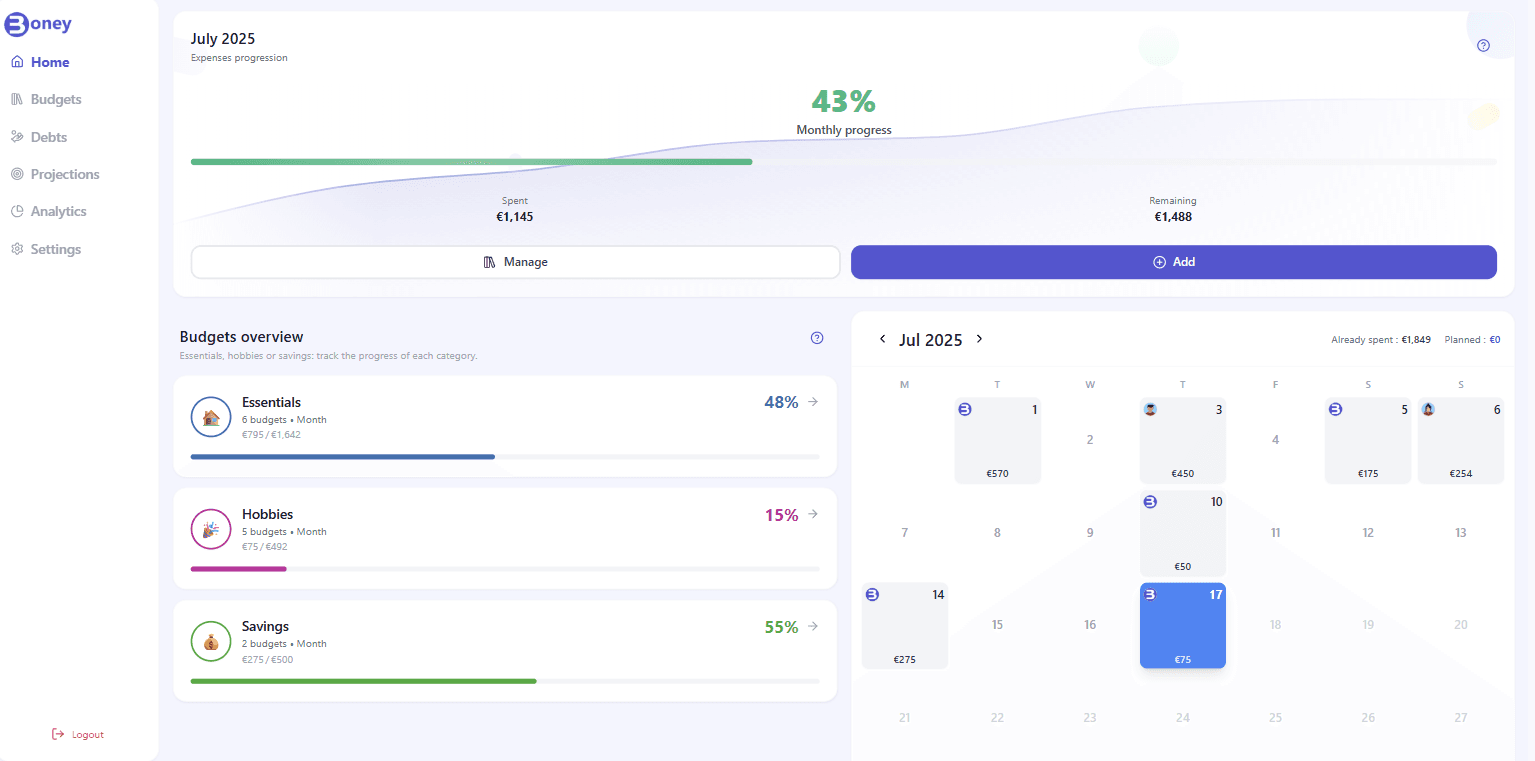This screenshot has height=761, width=1535.
Task: Click the €75 / €492 Hobbies amount
Action: [x=265, y=547]
